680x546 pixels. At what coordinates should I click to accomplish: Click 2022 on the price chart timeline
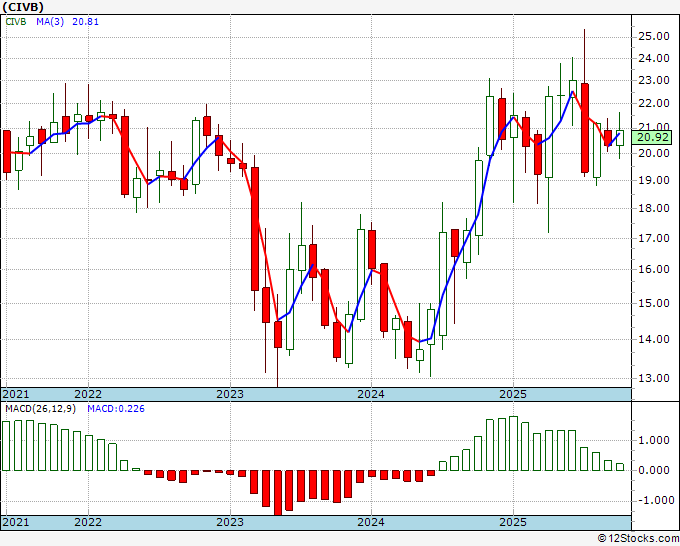tap(88, 394)
